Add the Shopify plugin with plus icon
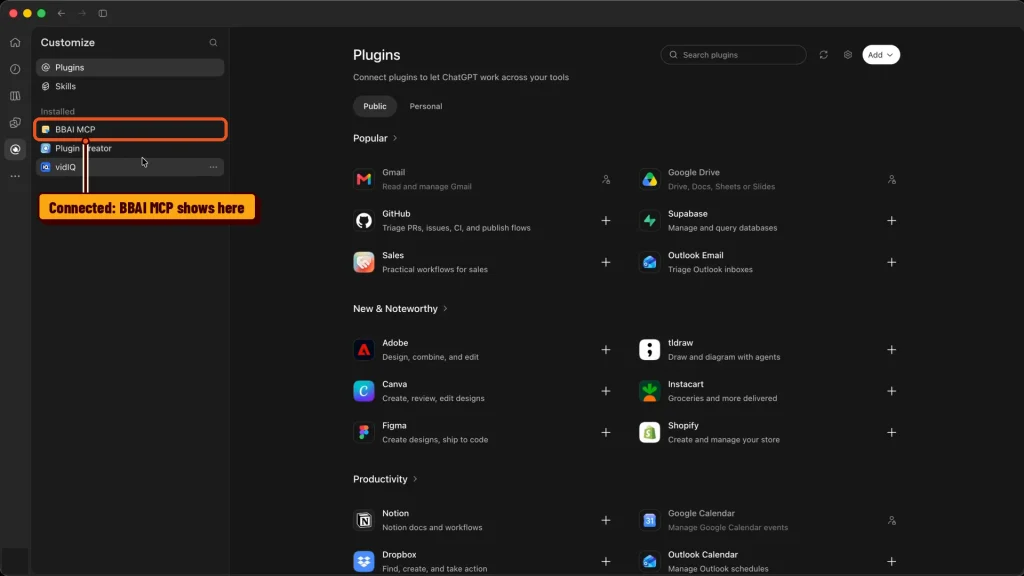 click(x=891, y=432)
